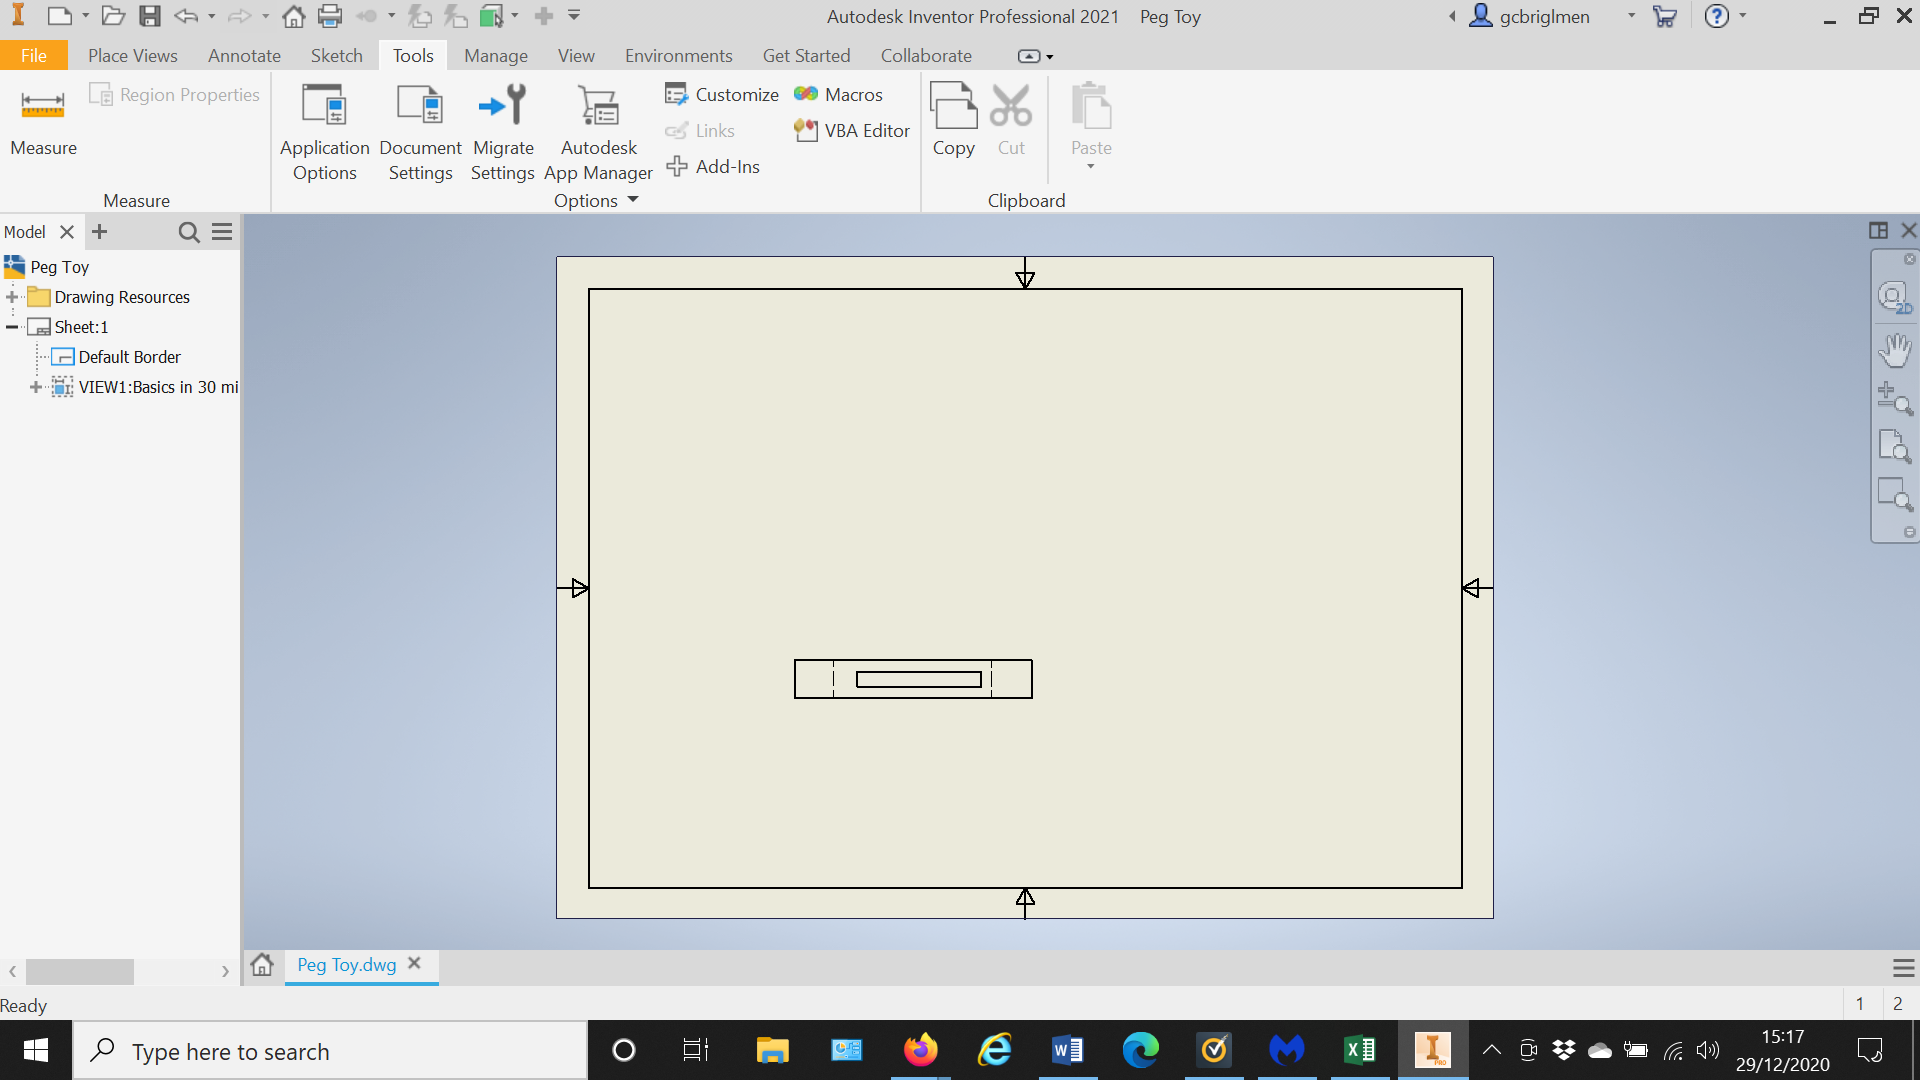The width and height of the screenshot is (1920, 1080).
Task: Open the Peg Toy.dwg tab
Action: 345,964
